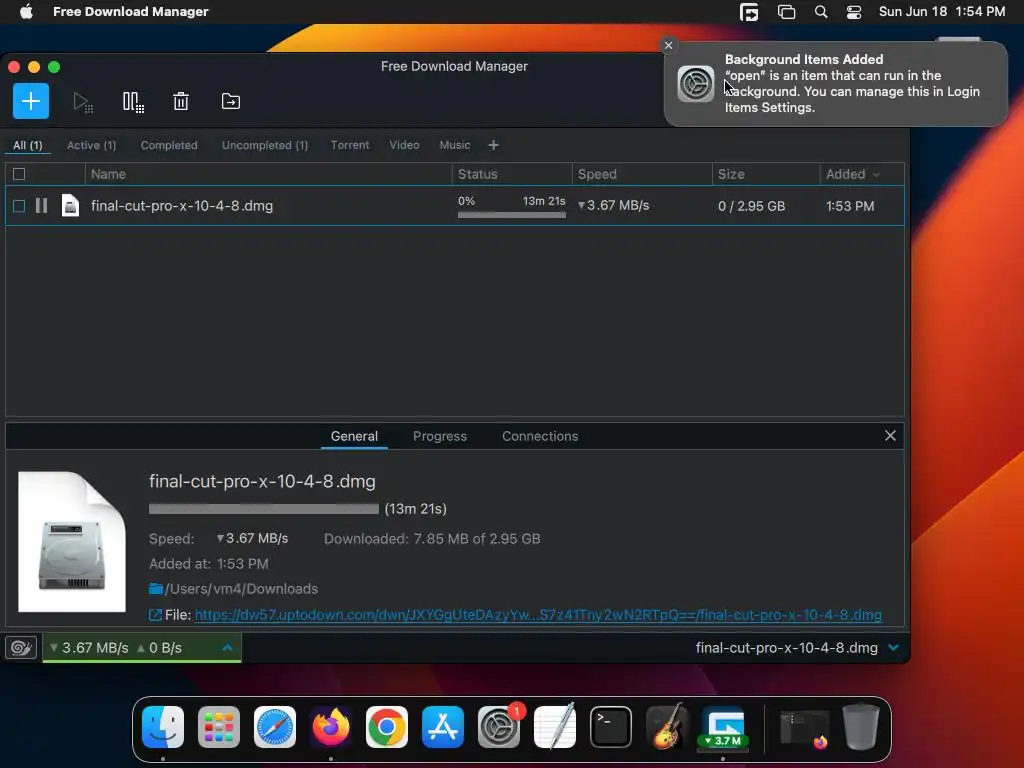Pause all downloads using the toolbar pause icon
Image resolution: width=1024 pixels, height=768 pixels.
[x=133, y=102]
